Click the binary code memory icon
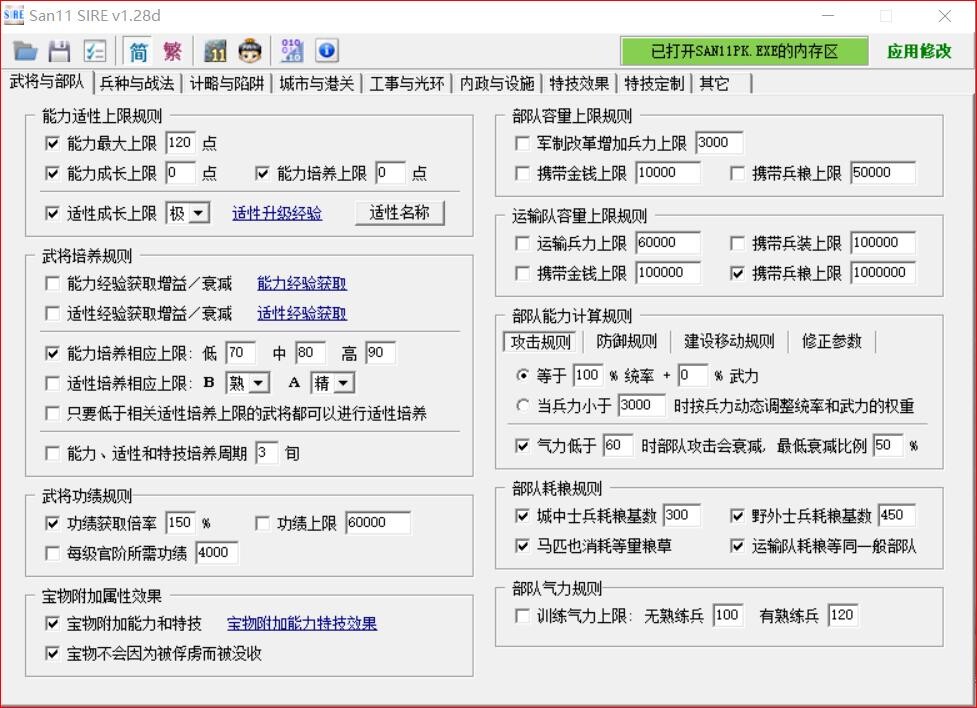 click(292, 49)
